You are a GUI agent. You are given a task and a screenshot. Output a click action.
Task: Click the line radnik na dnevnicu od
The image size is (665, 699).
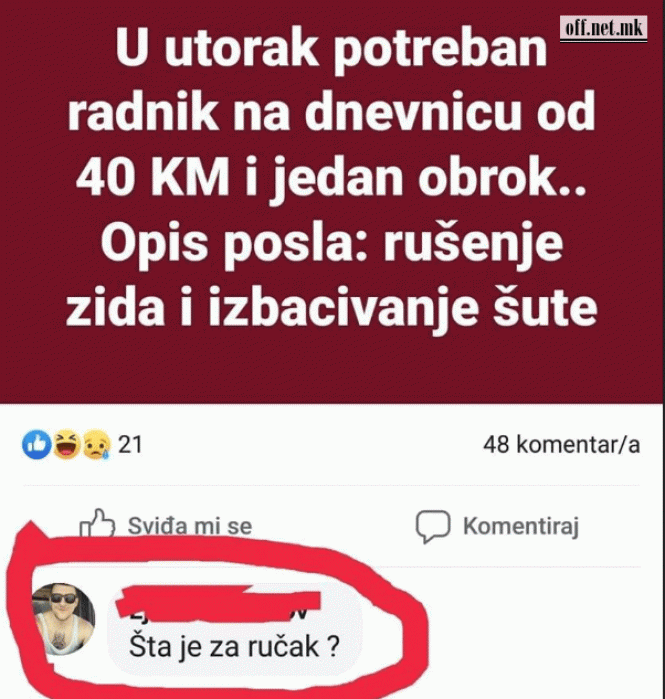(x=331, y=111)
